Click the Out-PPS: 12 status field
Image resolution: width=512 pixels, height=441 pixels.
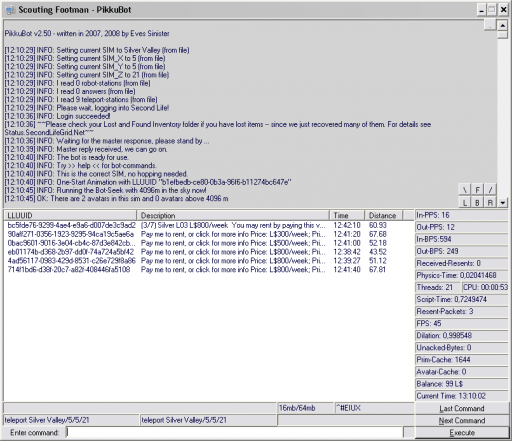point(462,227)
